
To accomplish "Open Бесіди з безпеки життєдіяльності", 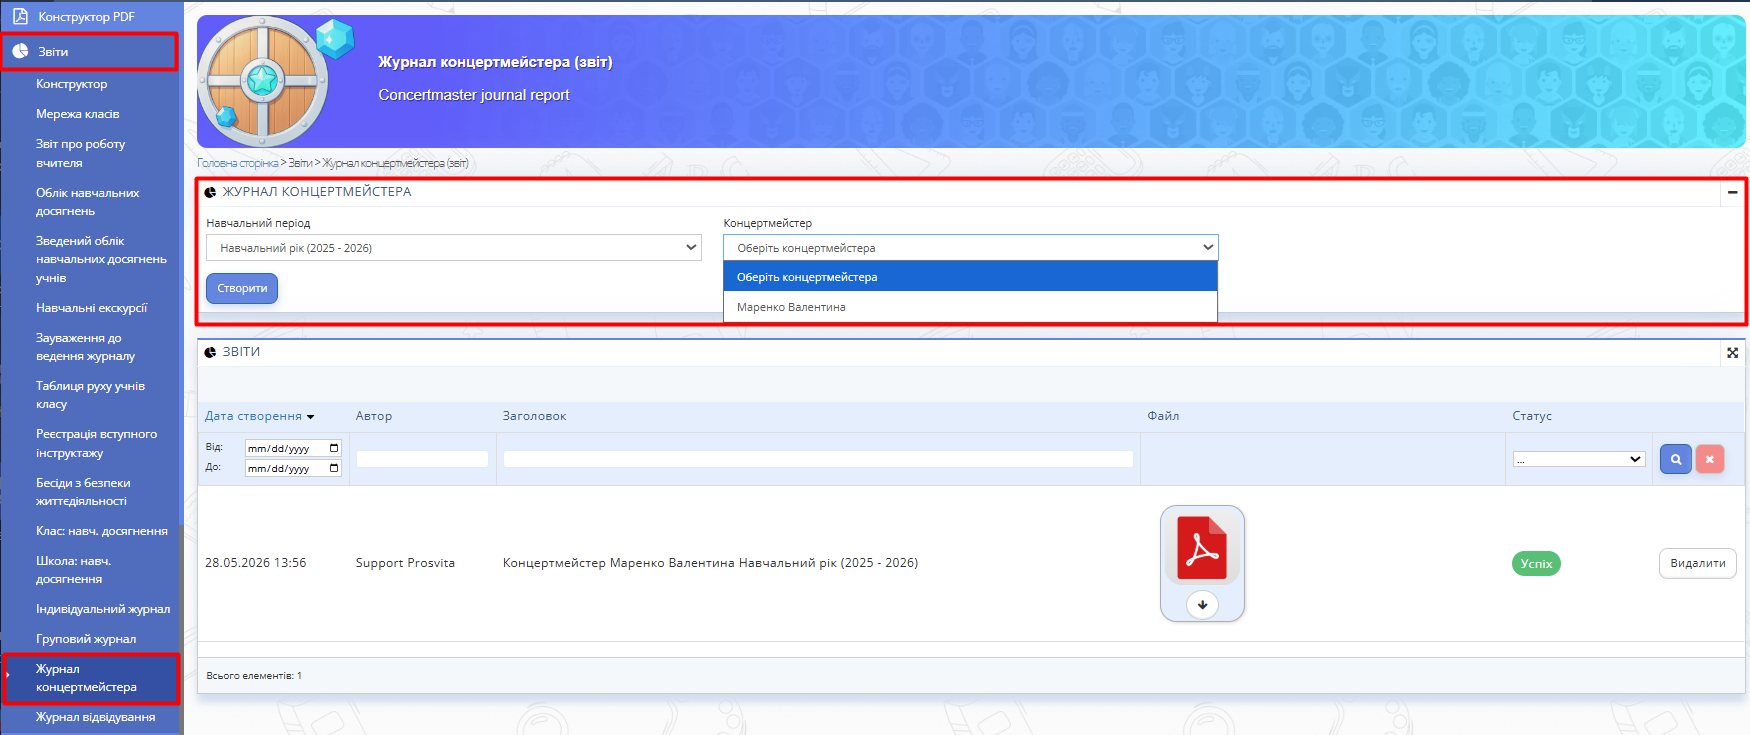I will pos(83,492).
